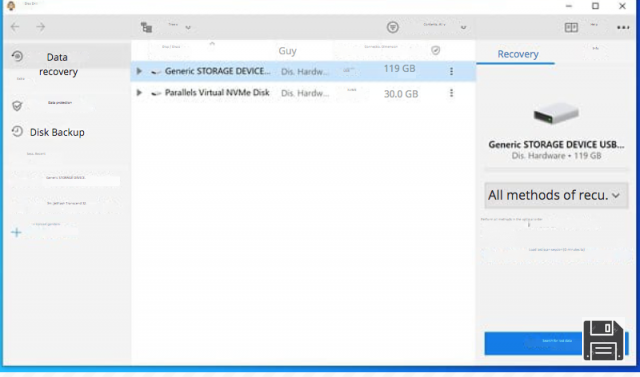
Task: Open the three-dot more menu in toolbar
Action: [x=623, y=27]
